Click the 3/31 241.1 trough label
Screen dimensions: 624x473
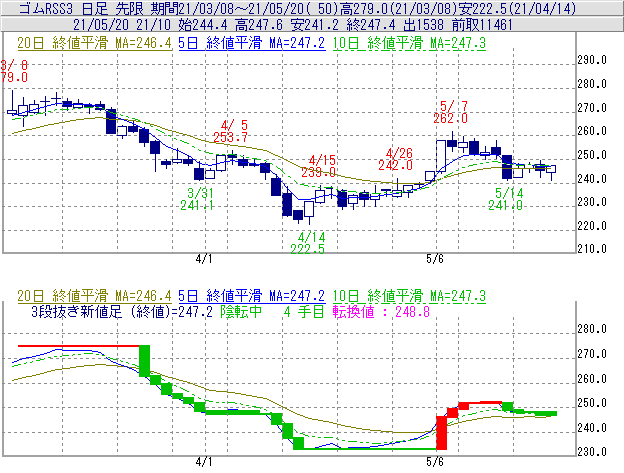197,199
